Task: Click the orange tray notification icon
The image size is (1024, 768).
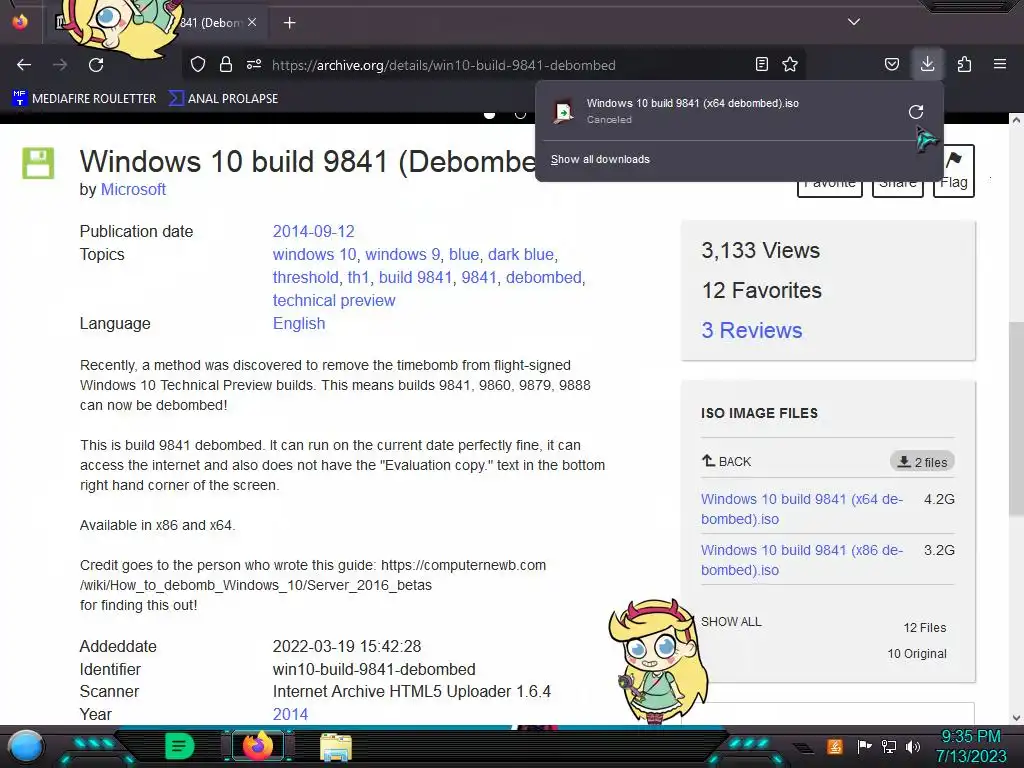Action: coord(835,746)
